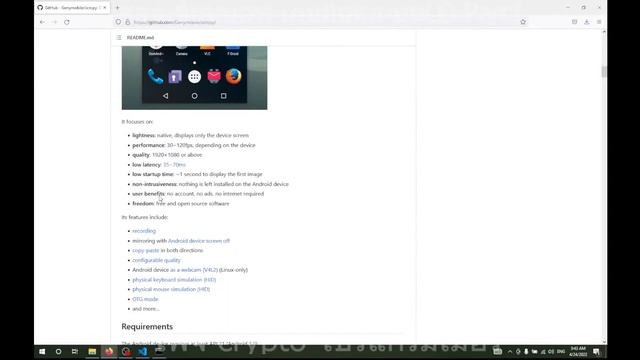Open the recording feature link
Viewport: 640px width, 360px height.
point(144,231)
